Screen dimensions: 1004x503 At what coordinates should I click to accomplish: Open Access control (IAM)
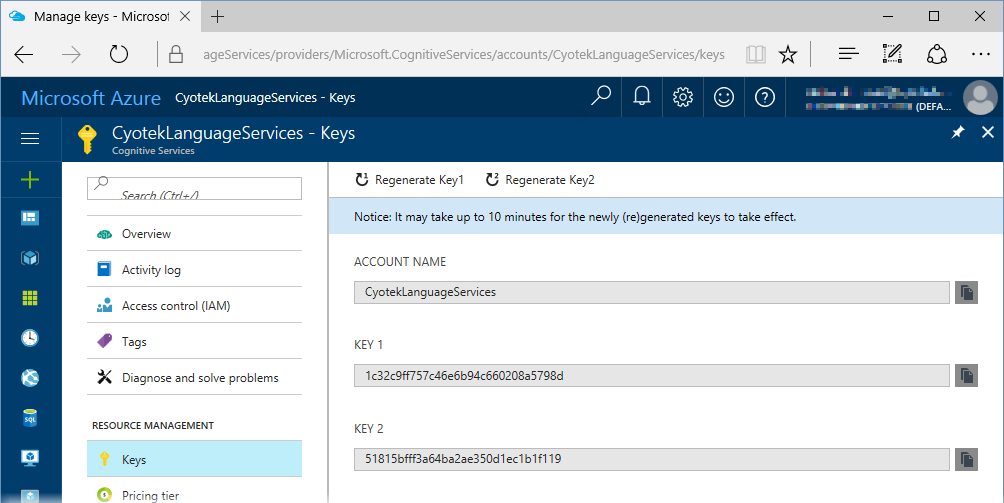pos(194,305)
